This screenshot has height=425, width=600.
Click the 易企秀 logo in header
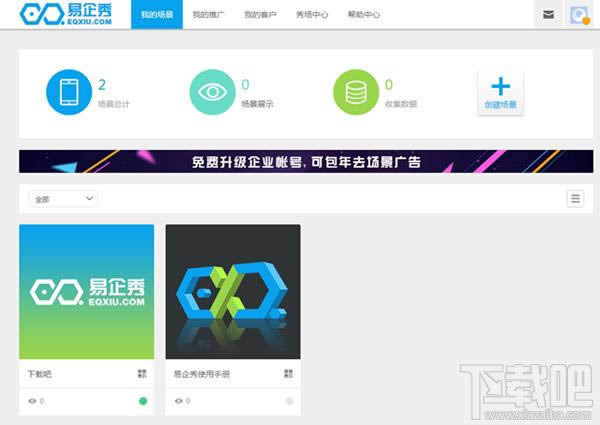(x=75, y=15)
